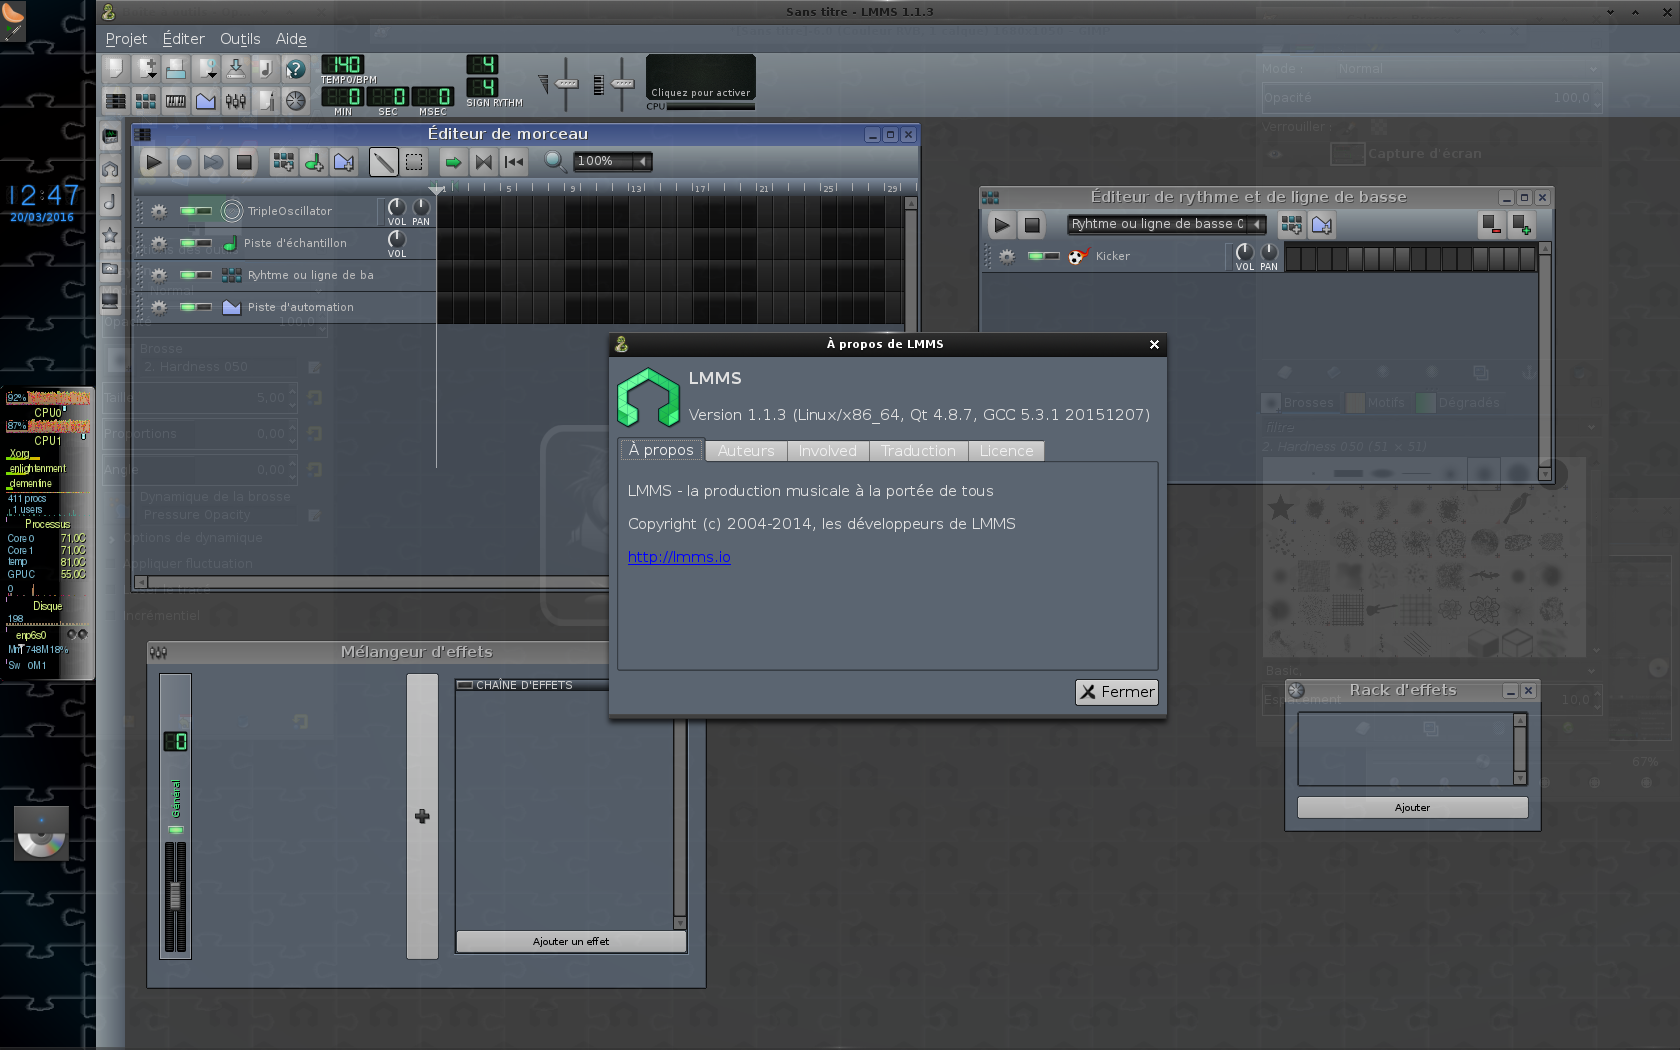Open the piano roll toolbar icon

(x=176, y=101)
